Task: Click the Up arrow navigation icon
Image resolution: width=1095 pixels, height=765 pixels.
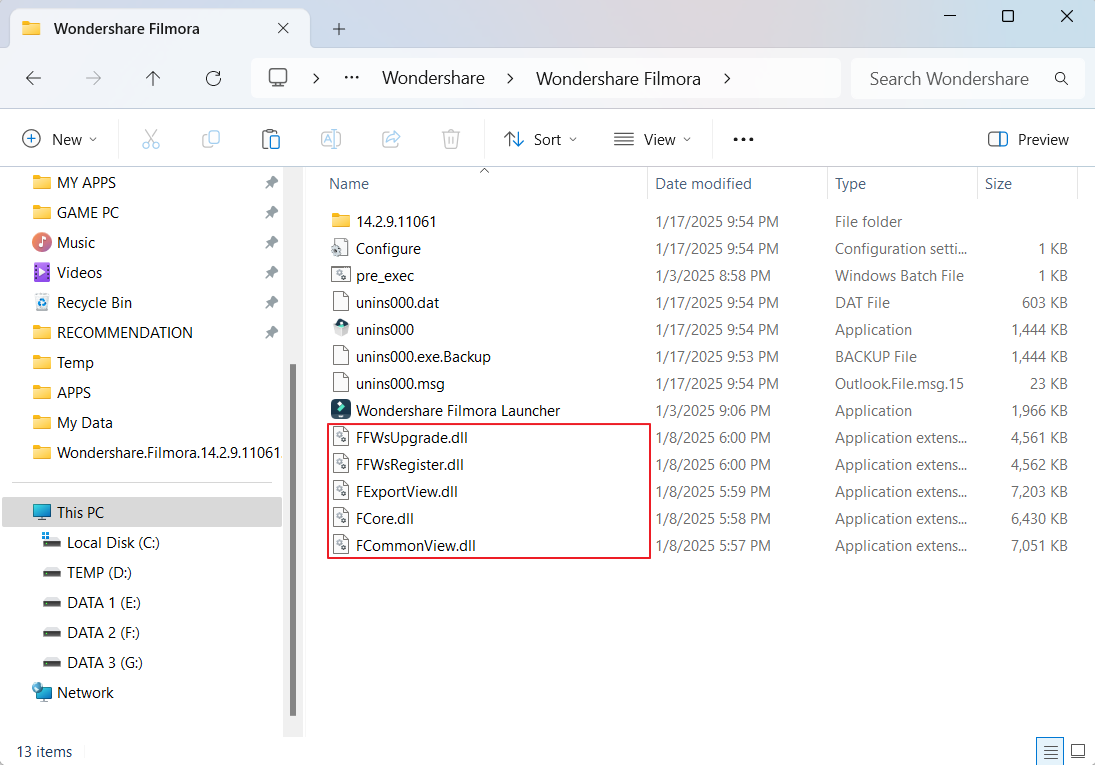Action: pos(152,78)
